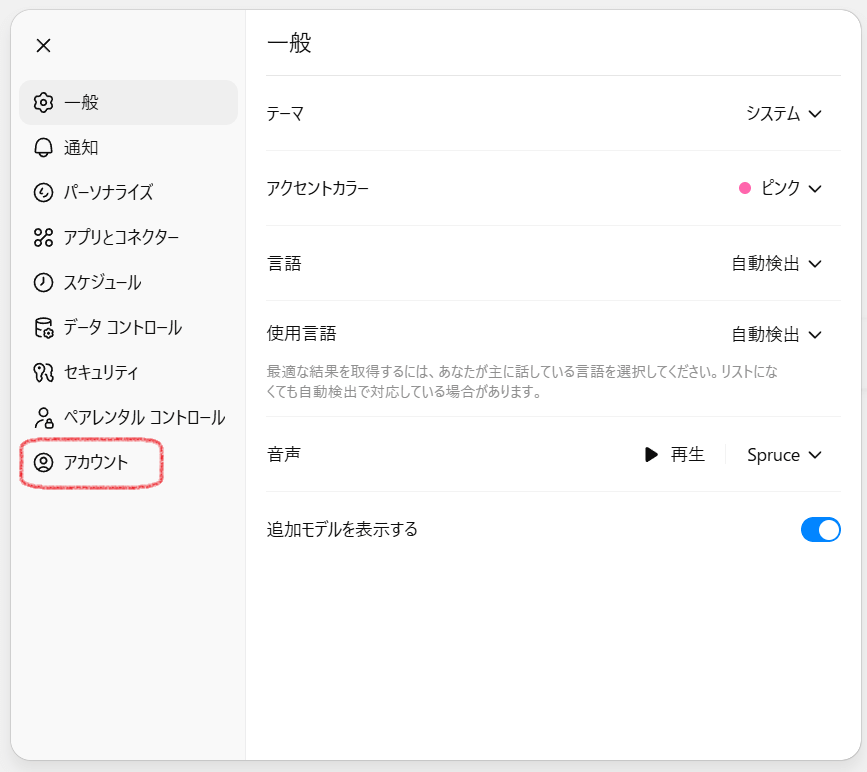
Task: Select the アカウント text label in sidebar
Action: [96, 462]
